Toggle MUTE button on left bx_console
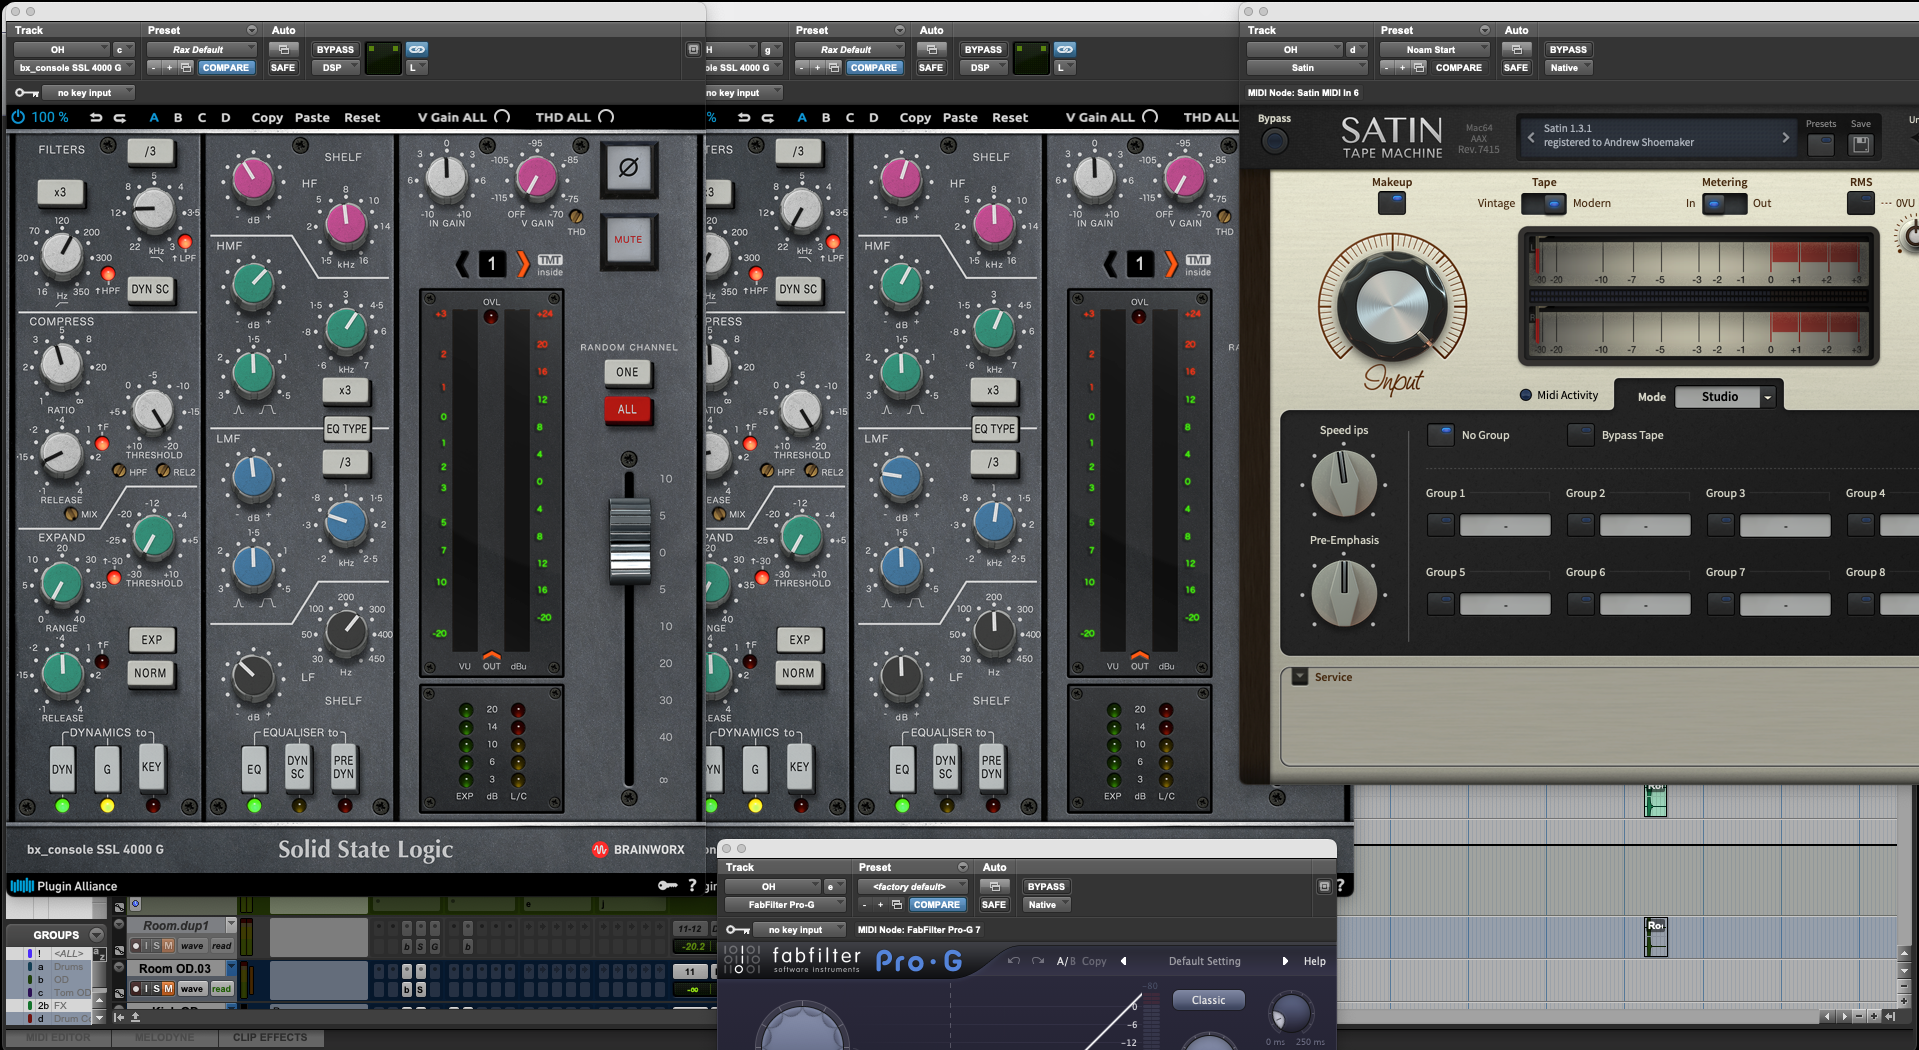This screenshot has height=1050, width=1919. [x=628, y=240]
